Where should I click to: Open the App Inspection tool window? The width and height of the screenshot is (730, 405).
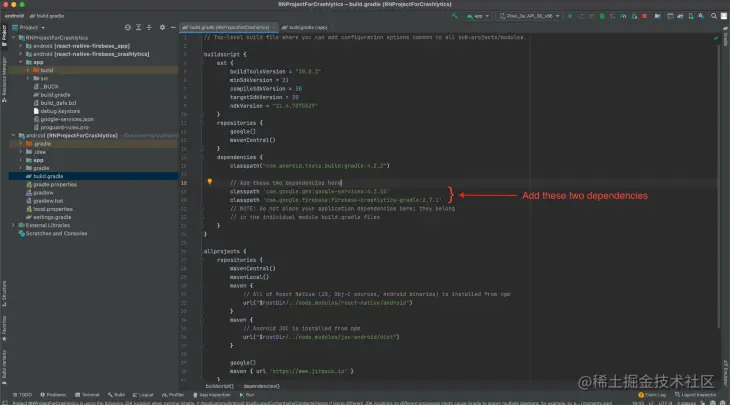click(x=212, y=395)
